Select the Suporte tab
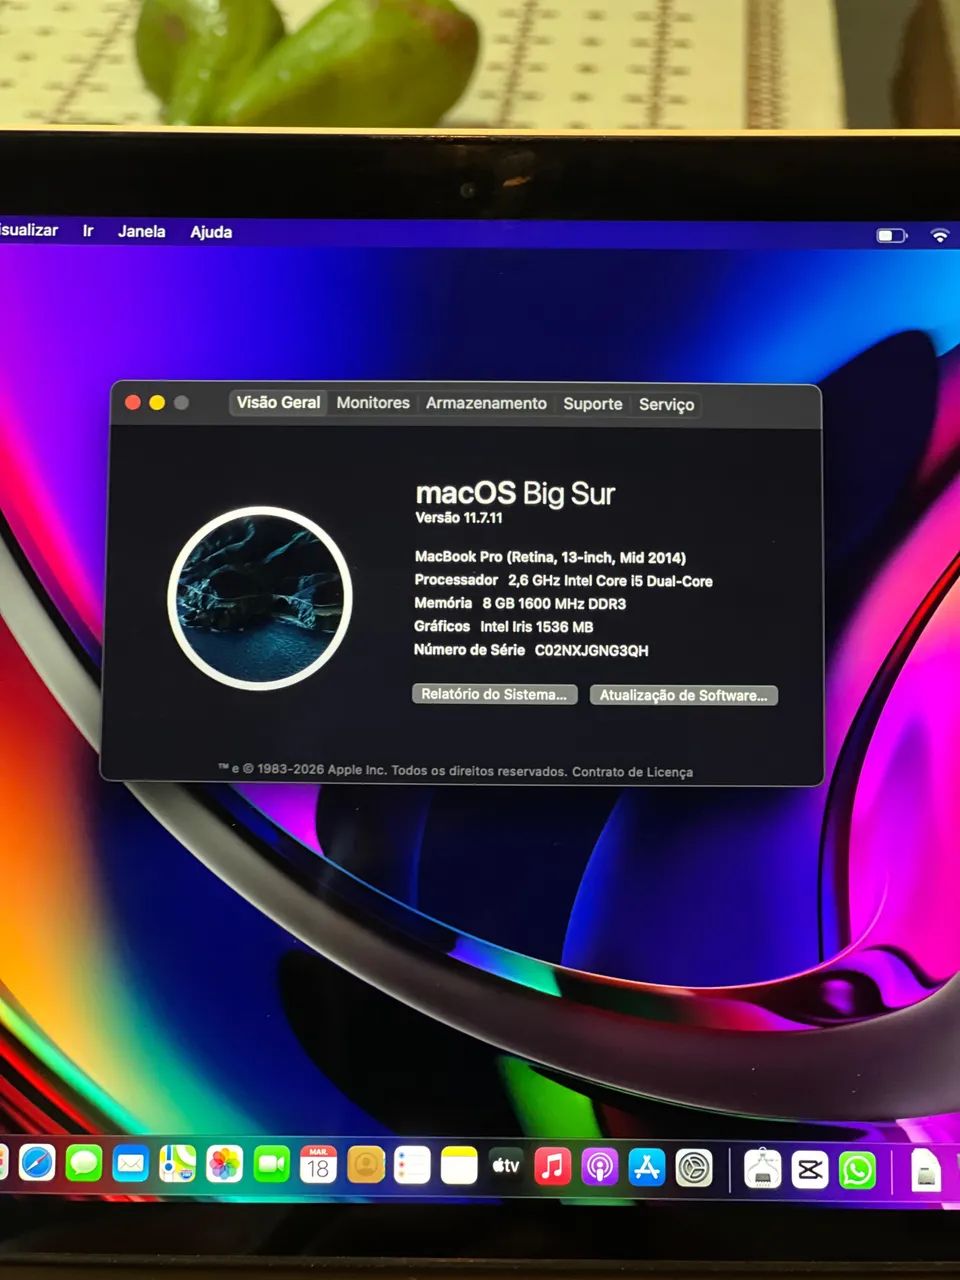This screenshot has height=1280, width=960. [x=592, y=404]
